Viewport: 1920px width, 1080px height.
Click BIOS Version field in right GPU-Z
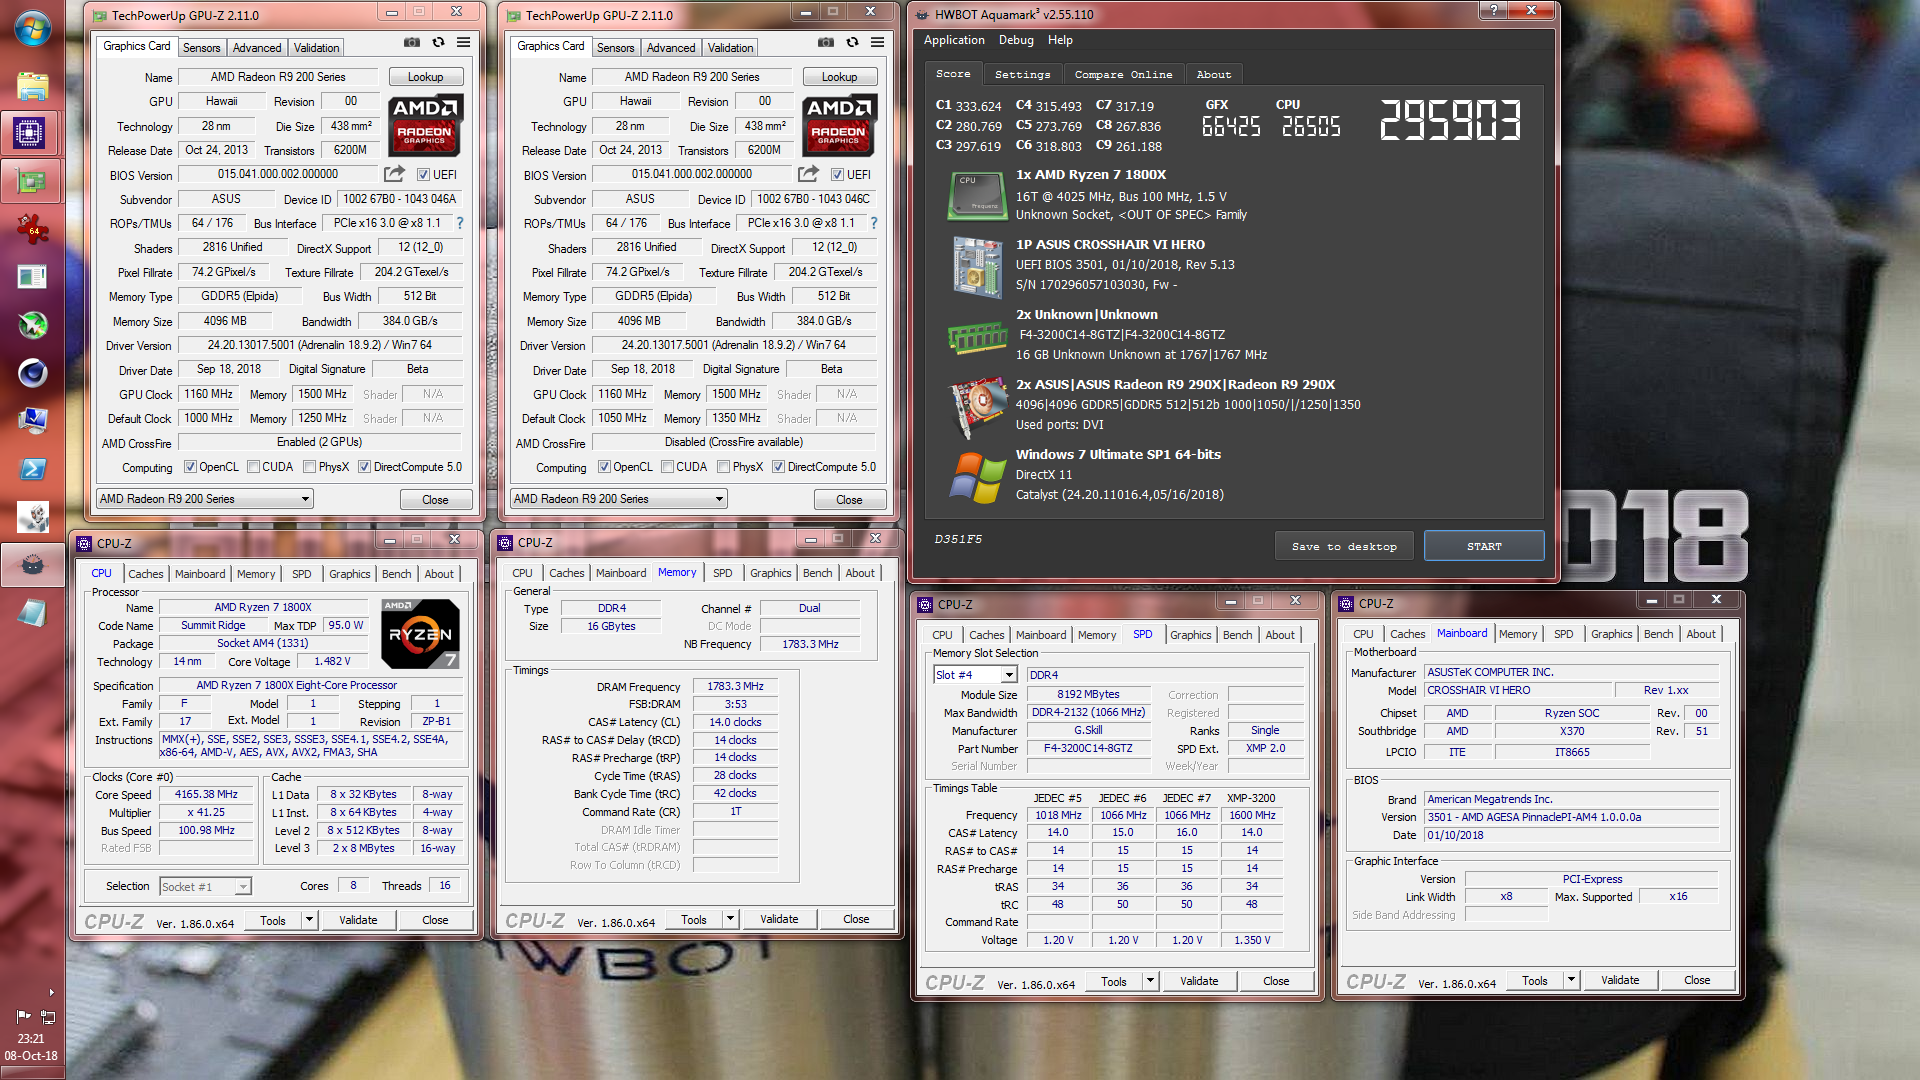[692, 174]
